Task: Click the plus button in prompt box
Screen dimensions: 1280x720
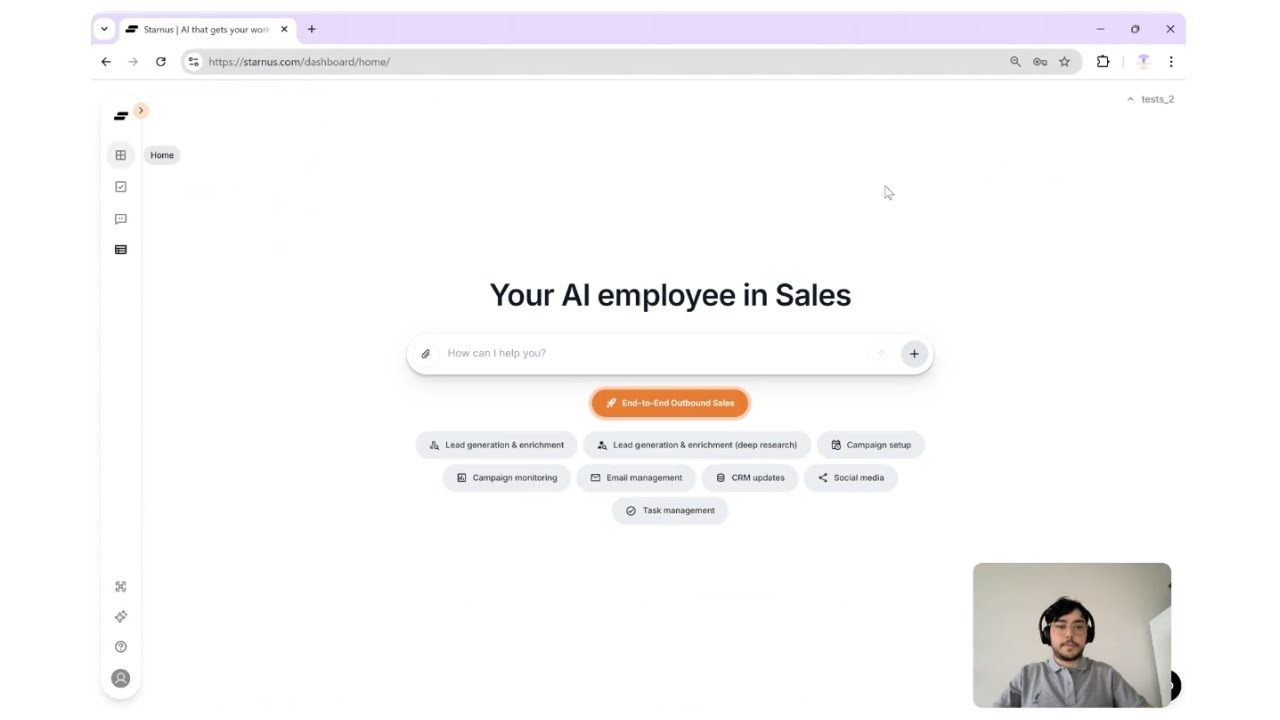Action: pyautogui.click(x=914, y=354)
